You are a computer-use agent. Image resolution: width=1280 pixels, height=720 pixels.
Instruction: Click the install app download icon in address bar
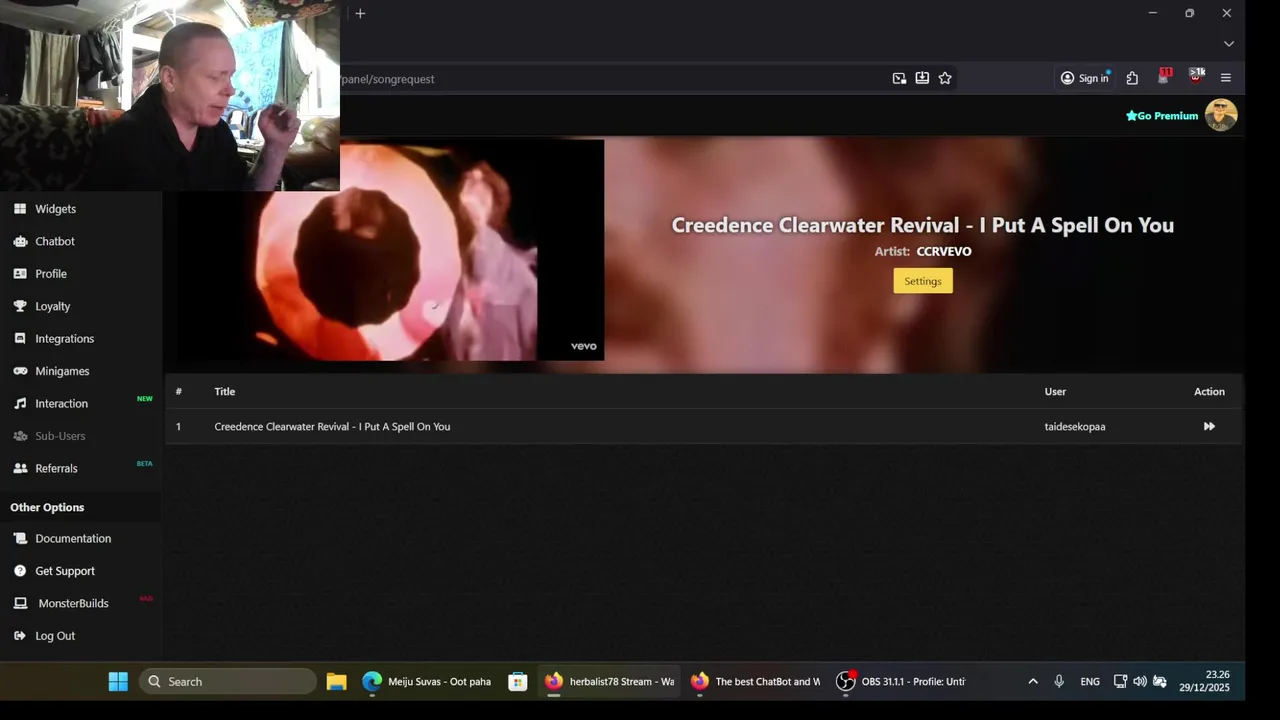(x=922, y=78)
